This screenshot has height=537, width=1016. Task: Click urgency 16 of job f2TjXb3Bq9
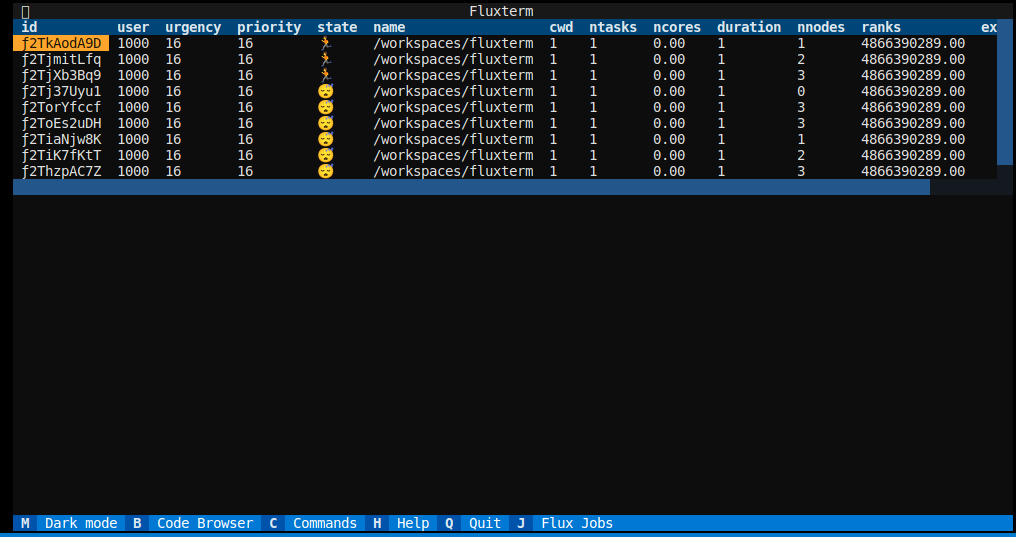coord(173,75)
